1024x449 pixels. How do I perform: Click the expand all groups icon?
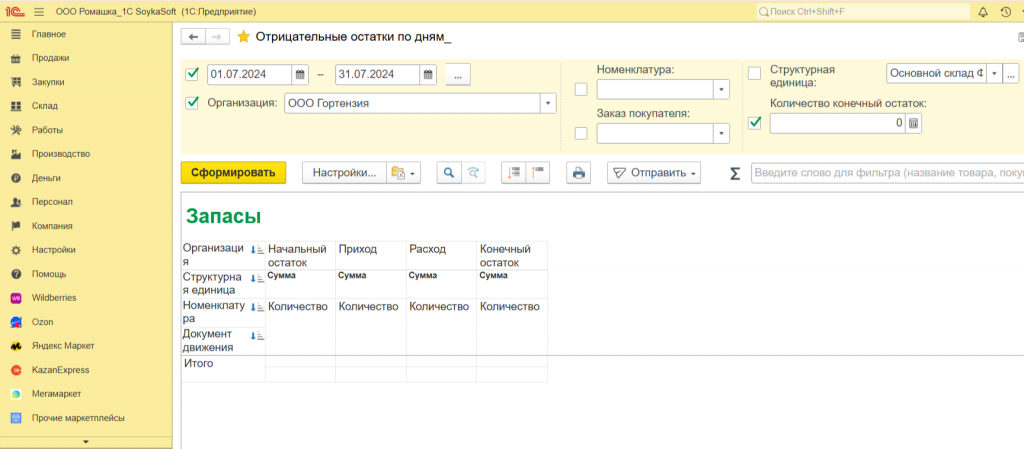514,173
